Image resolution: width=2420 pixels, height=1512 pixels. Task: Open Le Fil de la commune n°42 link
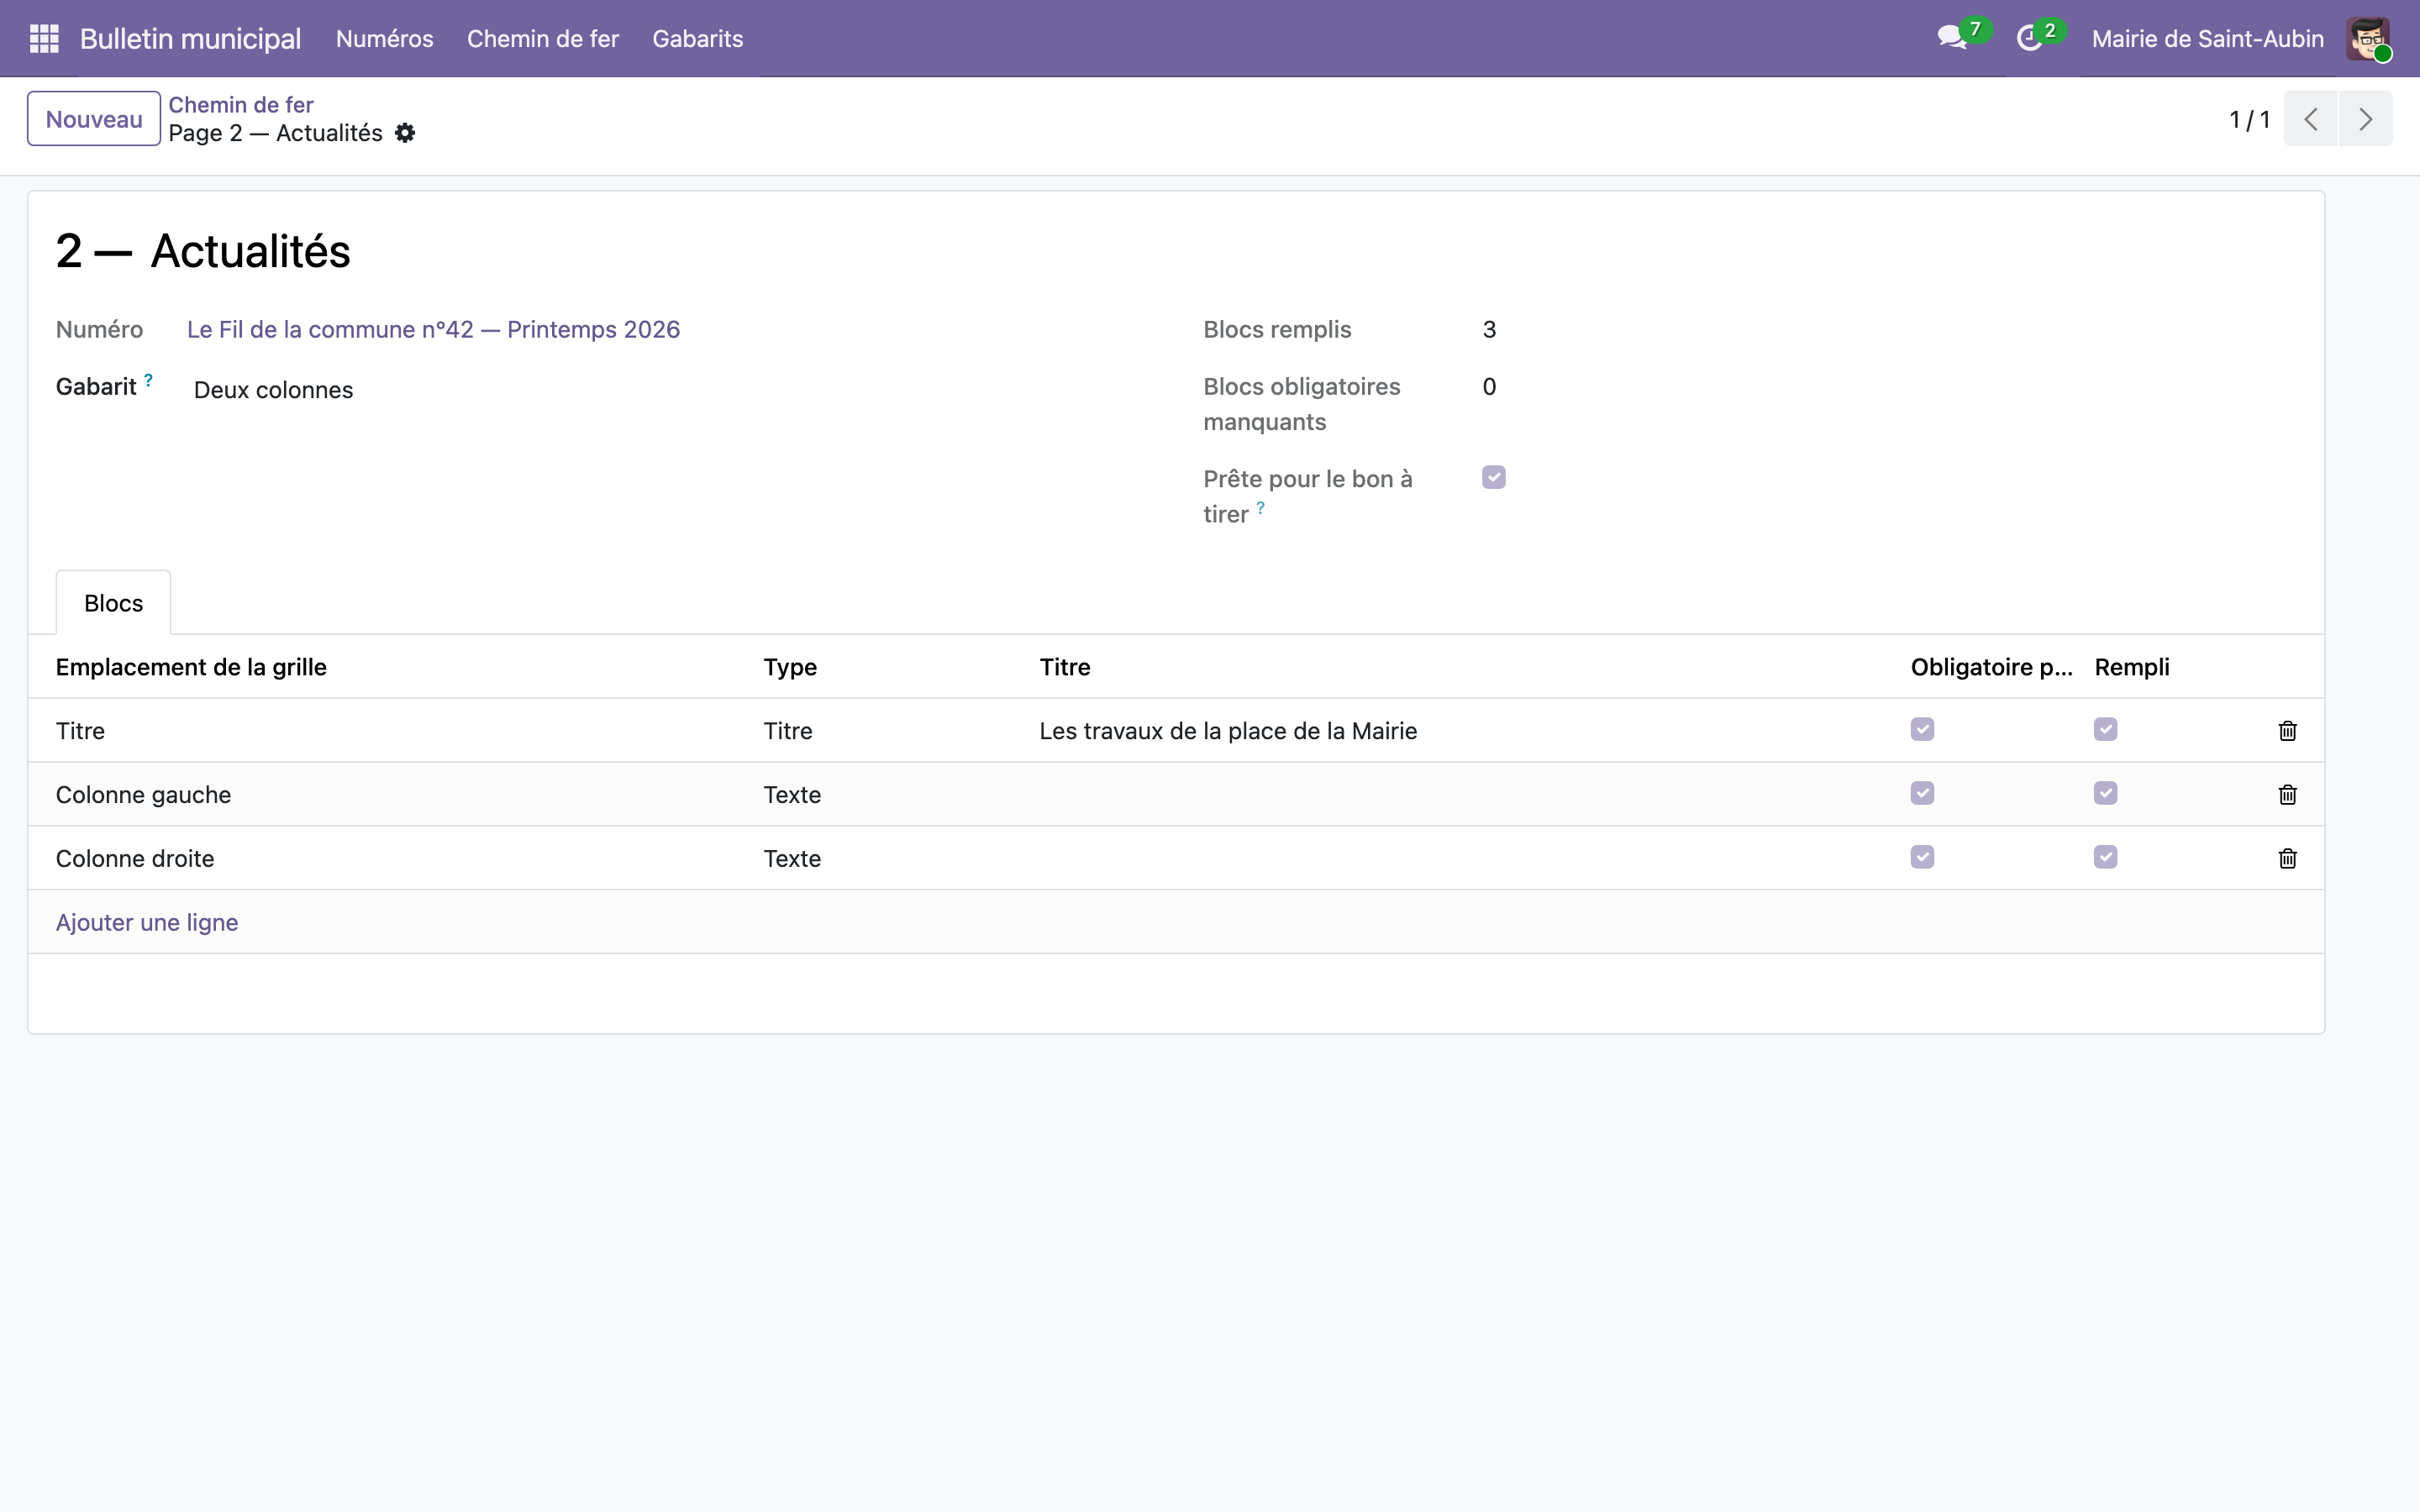(433, 329)
